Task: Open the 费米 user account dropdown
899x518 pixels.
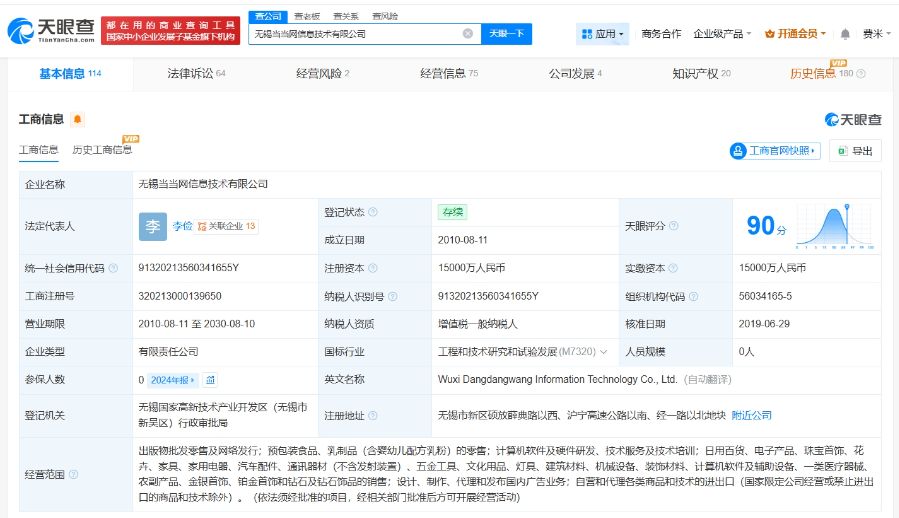Action: click(876, 34)
